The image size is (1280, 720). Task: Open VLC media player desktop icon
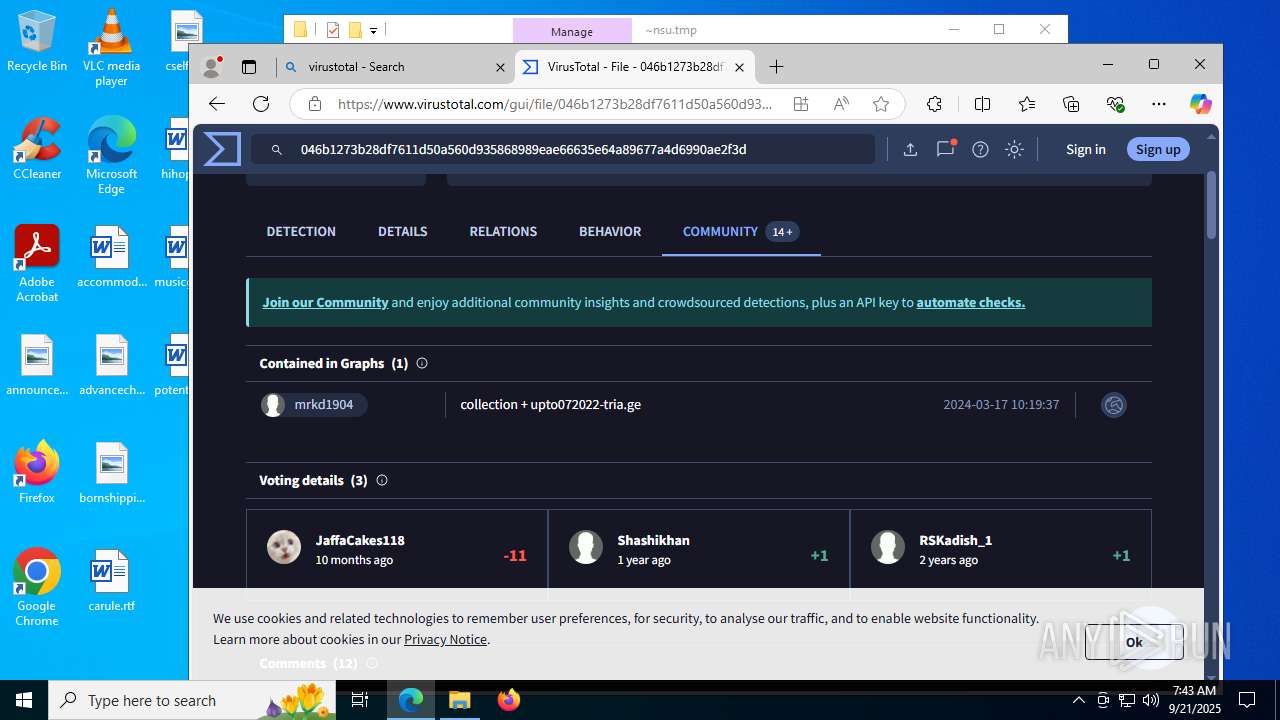[111, 48]
